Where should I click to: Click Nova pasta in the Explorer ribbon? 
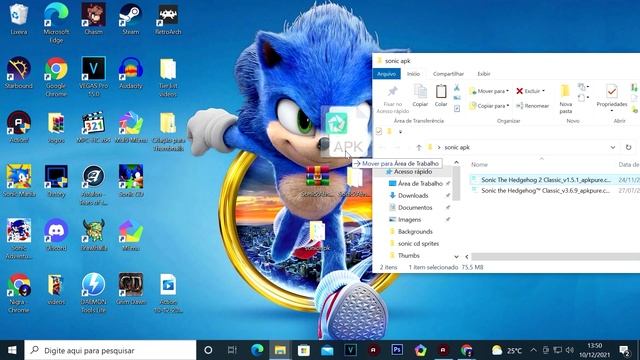[x=566, y=98]
